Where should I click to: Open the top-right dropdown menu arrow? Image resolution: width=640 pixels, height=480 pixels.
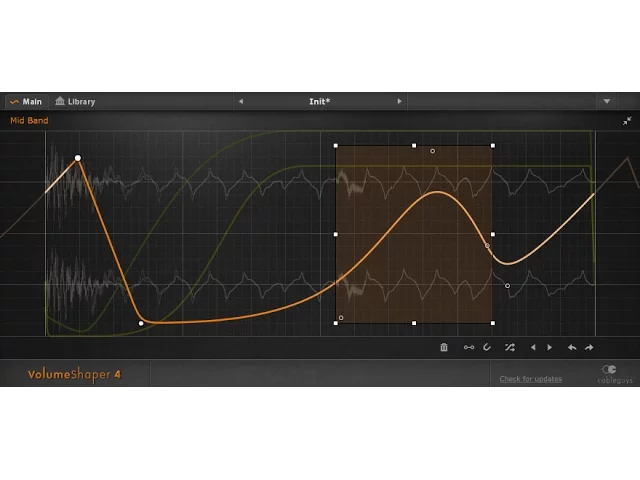click(x=607, y=101)
